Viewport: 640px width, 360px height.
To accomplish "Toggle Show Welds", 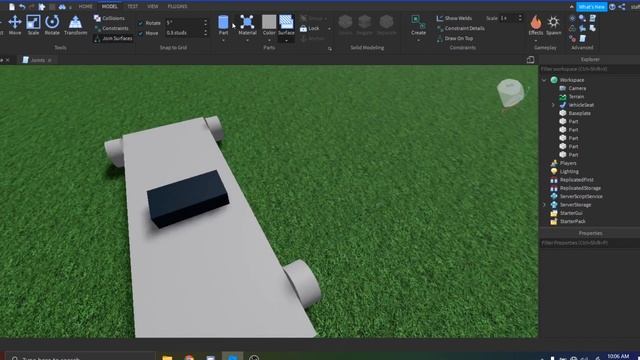I will (454, 18).
